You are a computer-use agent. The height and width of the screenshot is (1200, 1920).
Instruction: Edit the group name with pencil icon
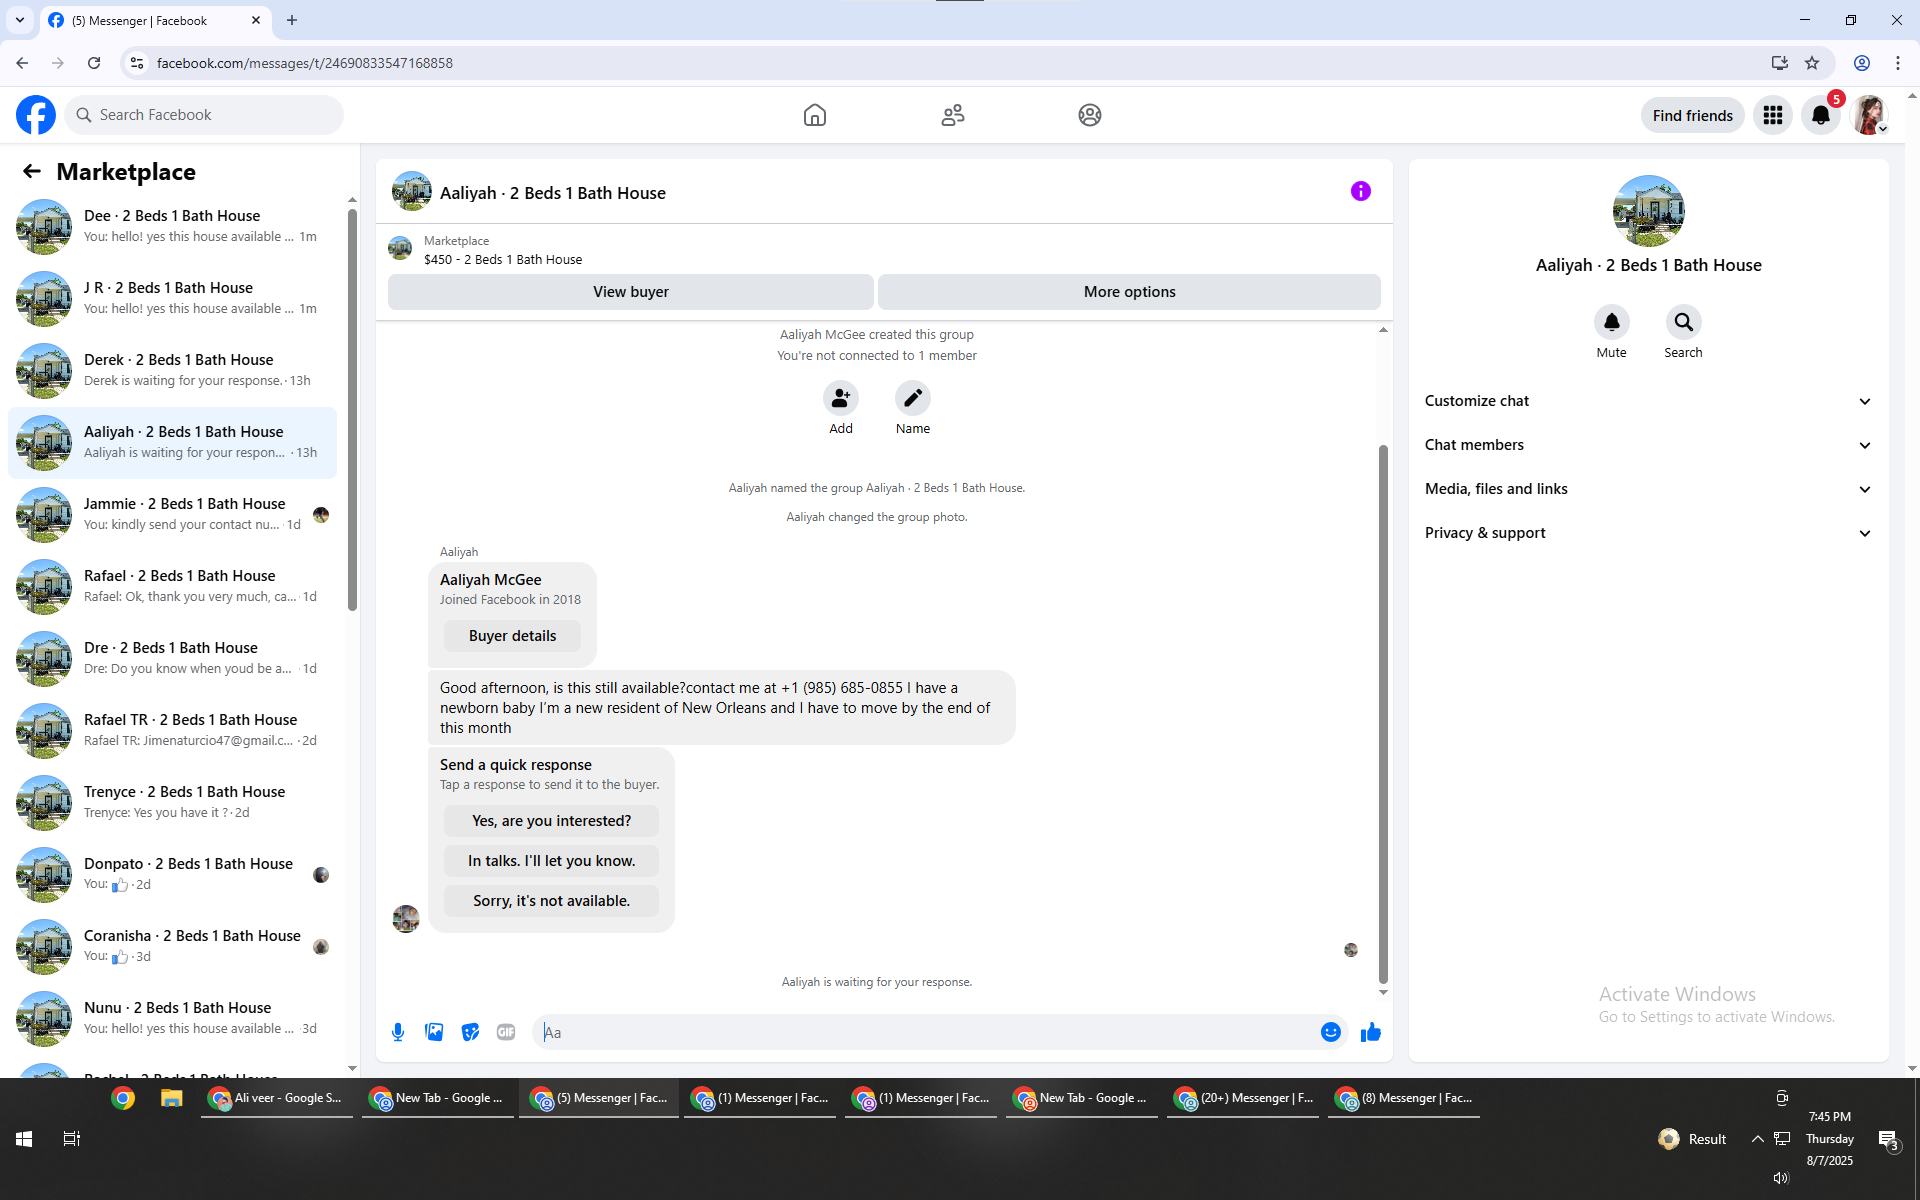tap(913, 398)
